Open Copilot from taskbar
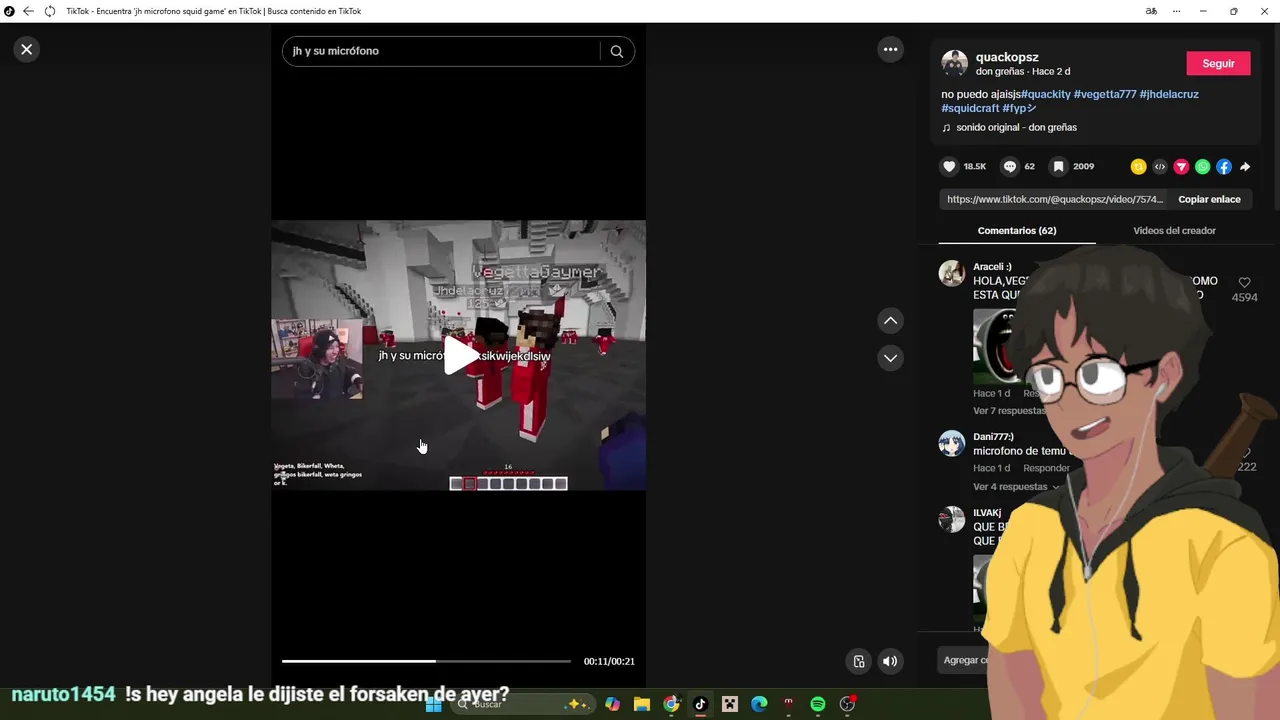The image size is (1280, 720). point(612,704)
